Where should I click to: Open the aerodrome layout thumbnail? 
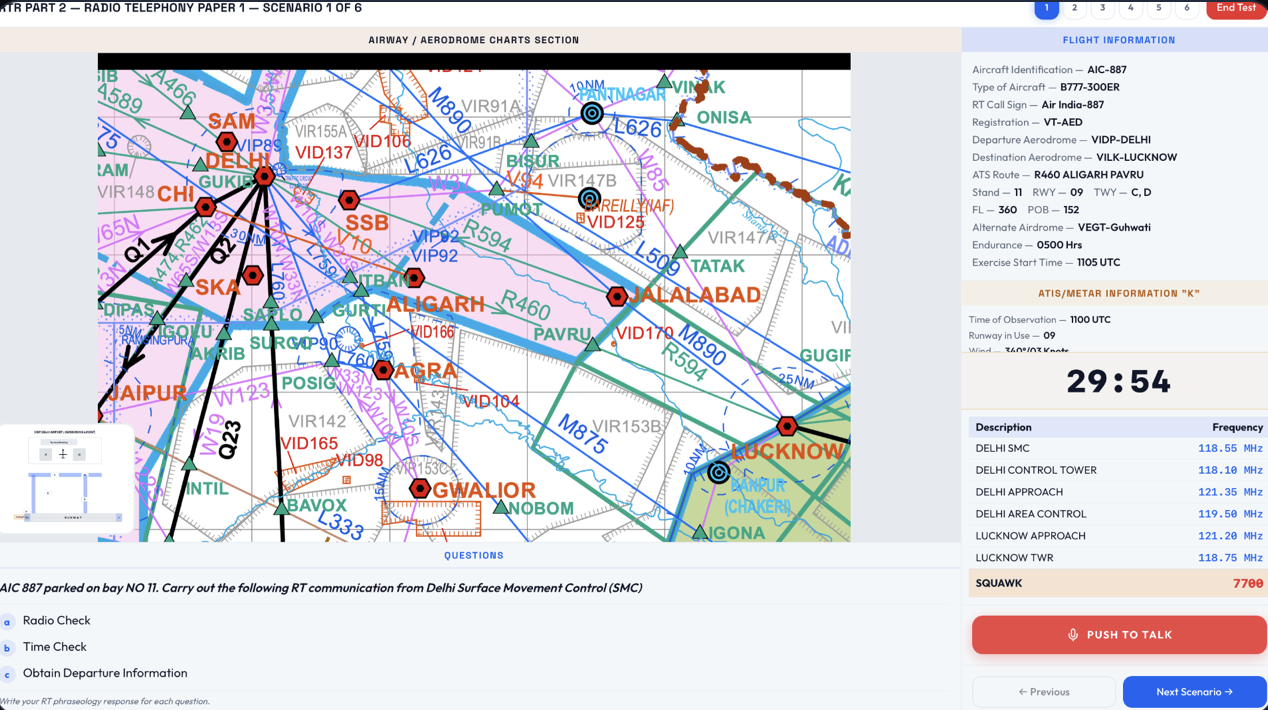67,477
